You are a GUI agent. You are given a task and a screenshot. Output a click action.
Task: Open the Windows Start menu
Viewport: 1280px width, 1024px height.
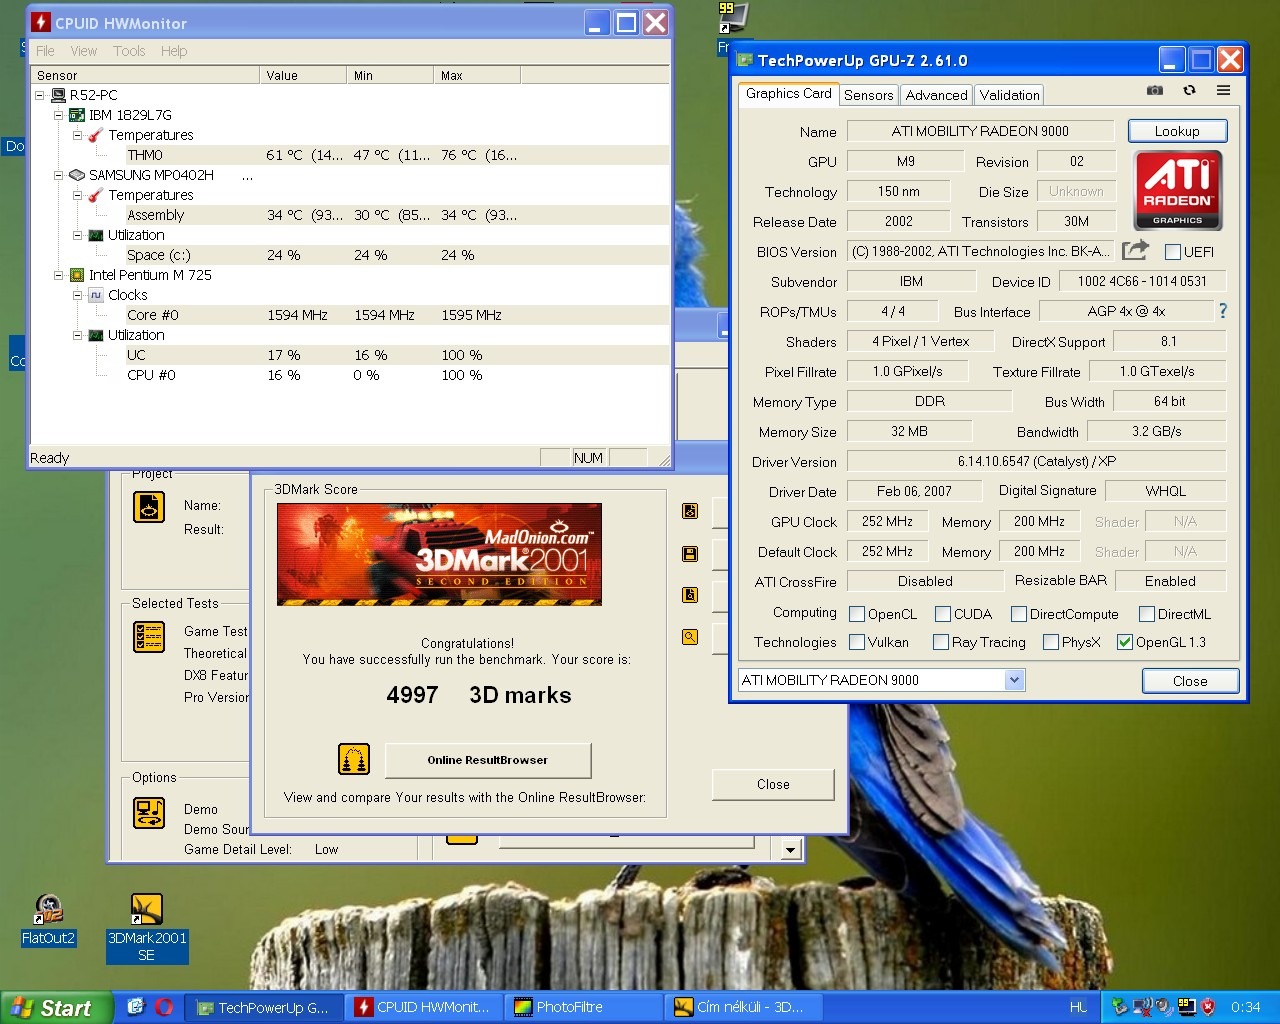[x=55, y=1008]
